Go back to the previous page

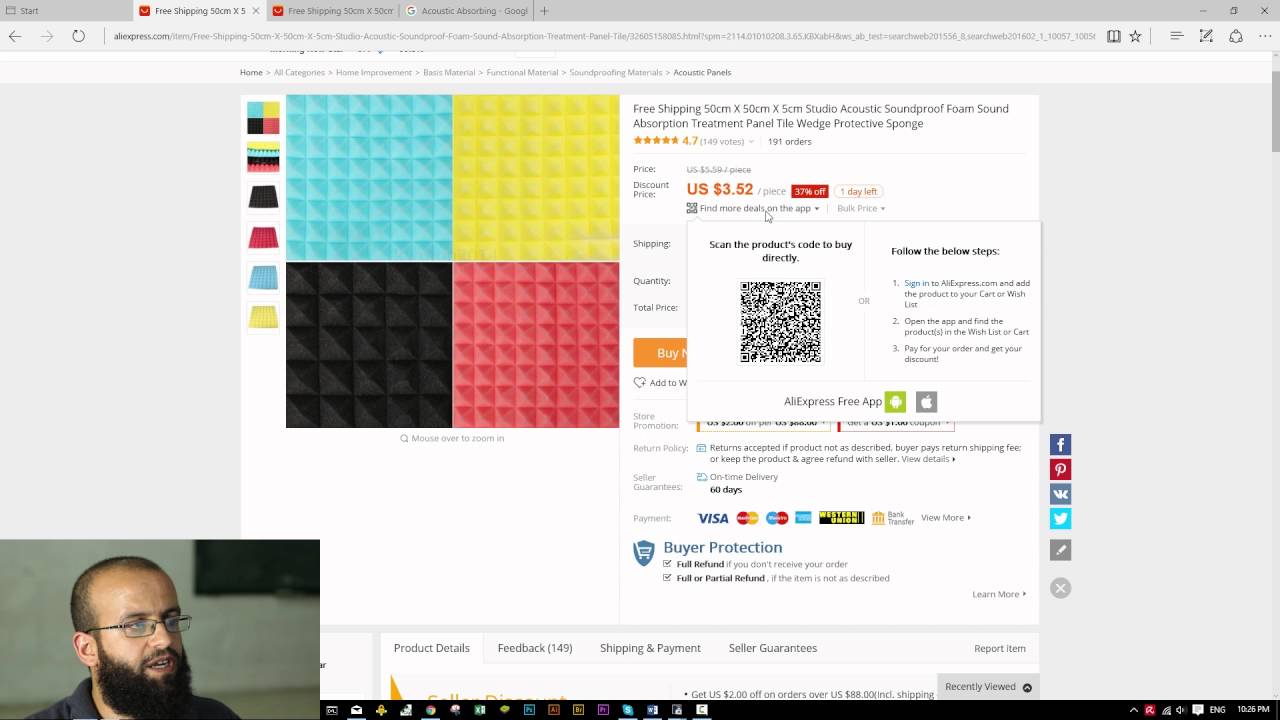point(15,36)
